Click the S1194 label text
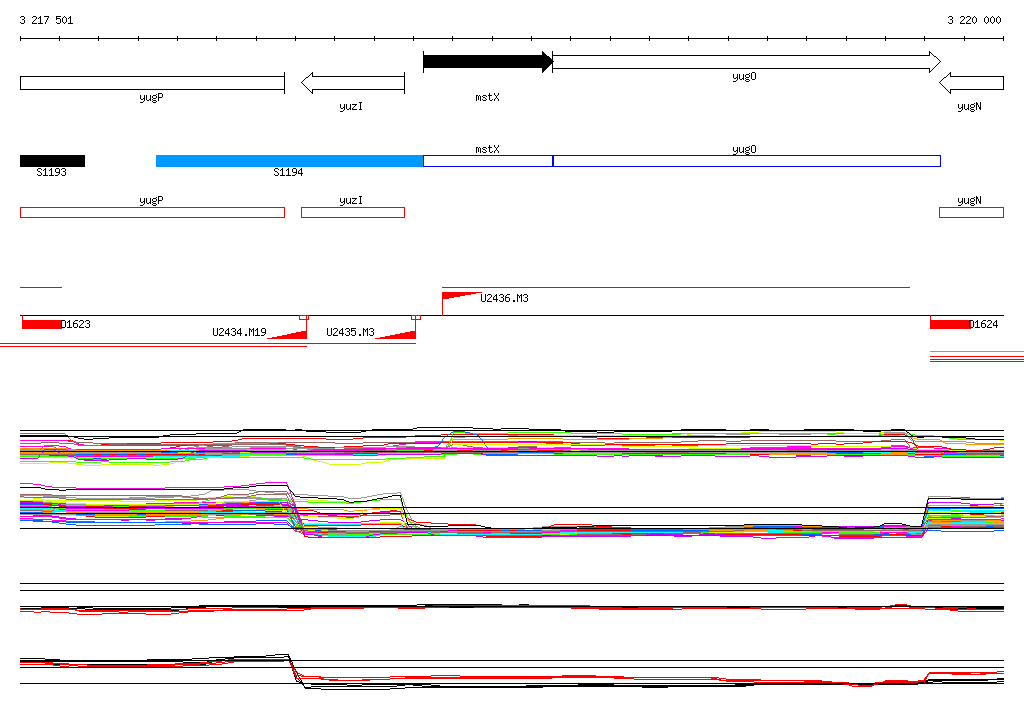 (x=288, y=172)
